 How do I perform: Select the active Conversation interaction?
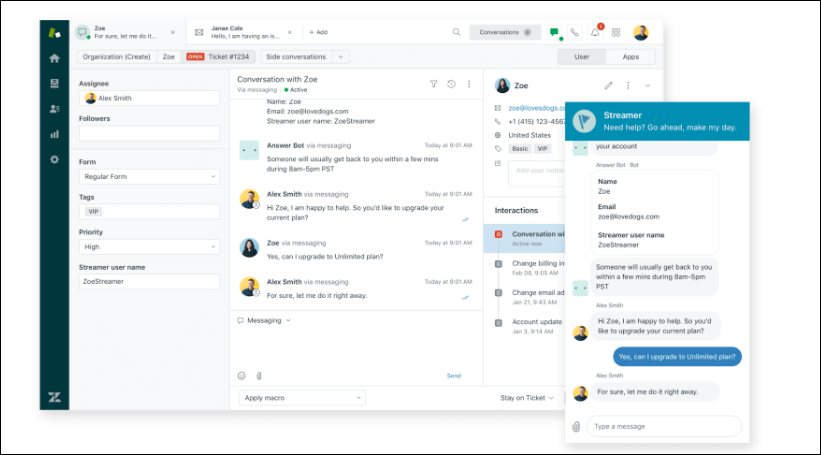[x=525, y=238]
